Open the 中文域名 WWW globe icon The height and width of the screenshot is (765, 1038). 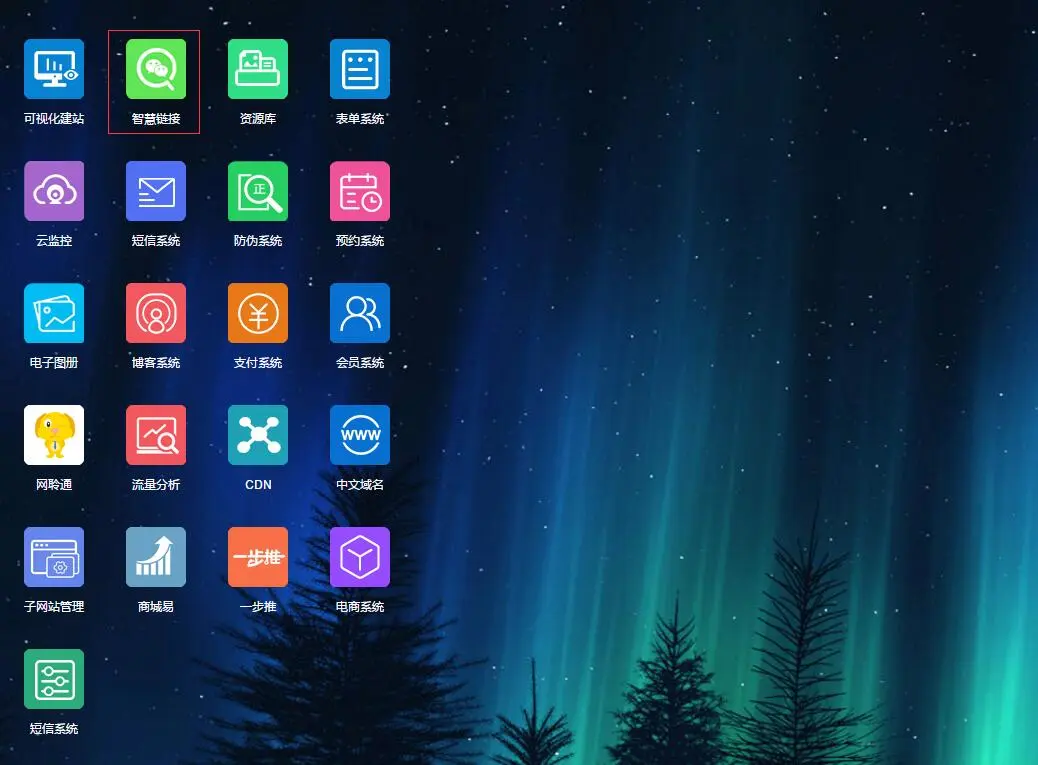pos(360,436)
